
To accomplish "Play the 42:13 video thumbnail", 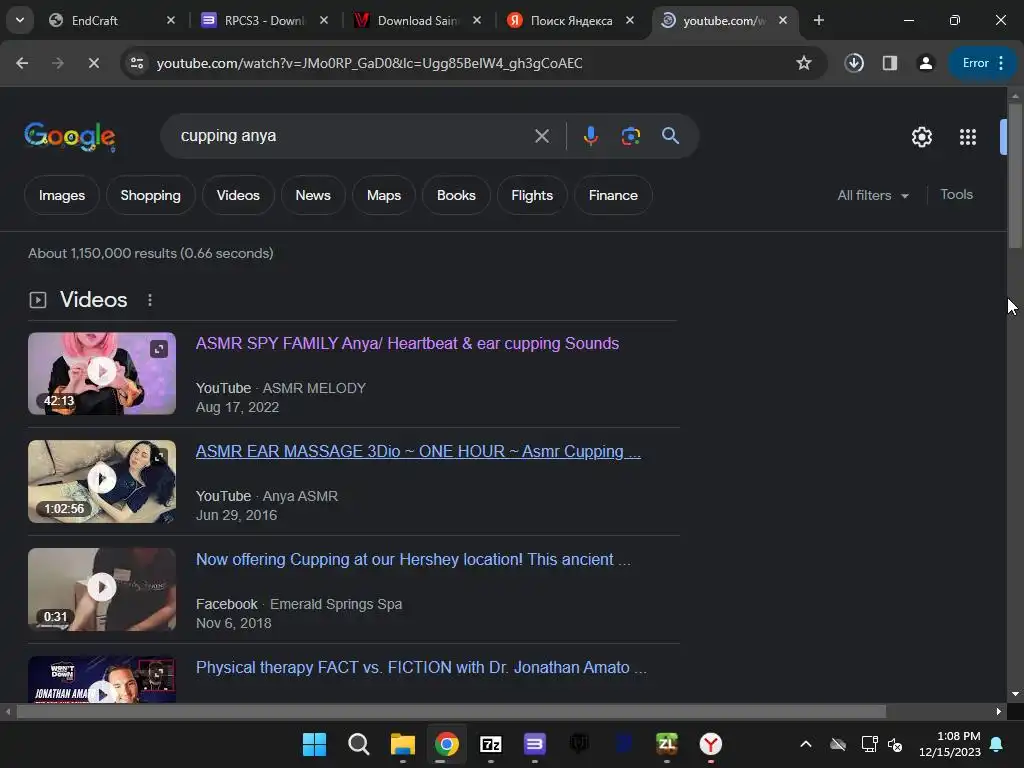I will (x=102, y=374).
